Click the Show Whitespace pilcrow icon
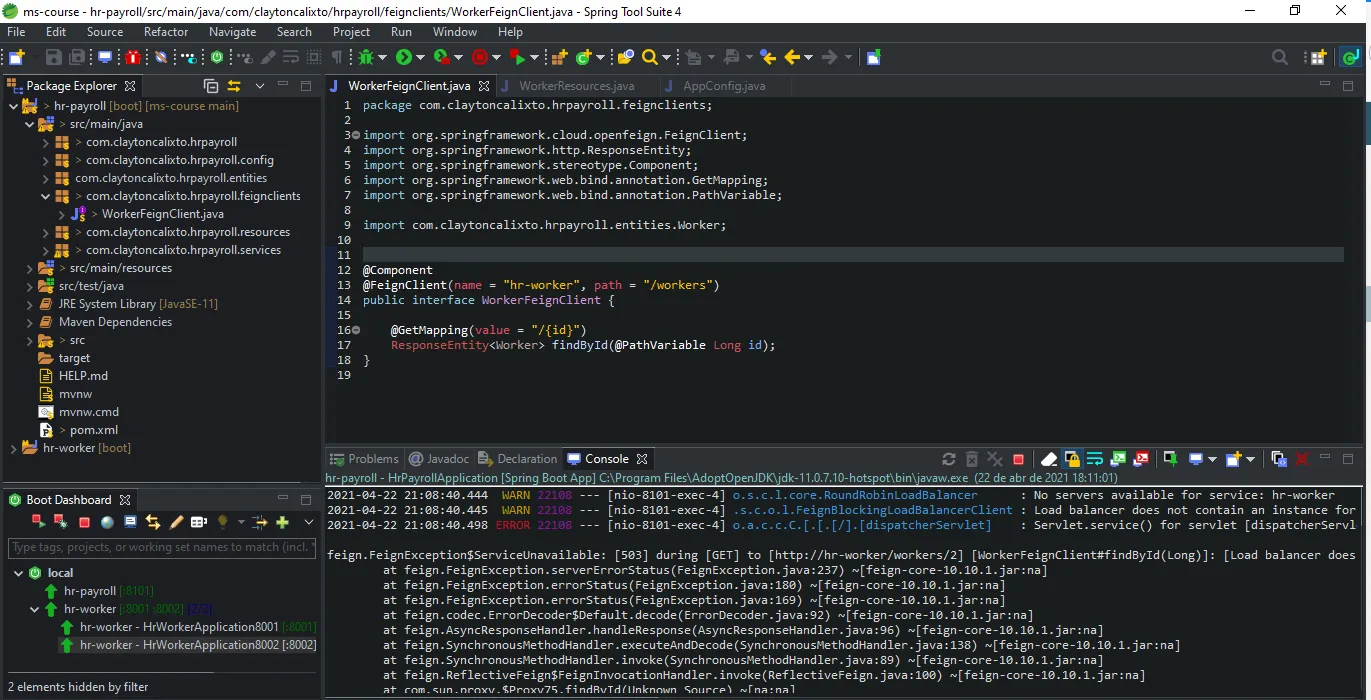1371x700 pixels. click(337, 57)
